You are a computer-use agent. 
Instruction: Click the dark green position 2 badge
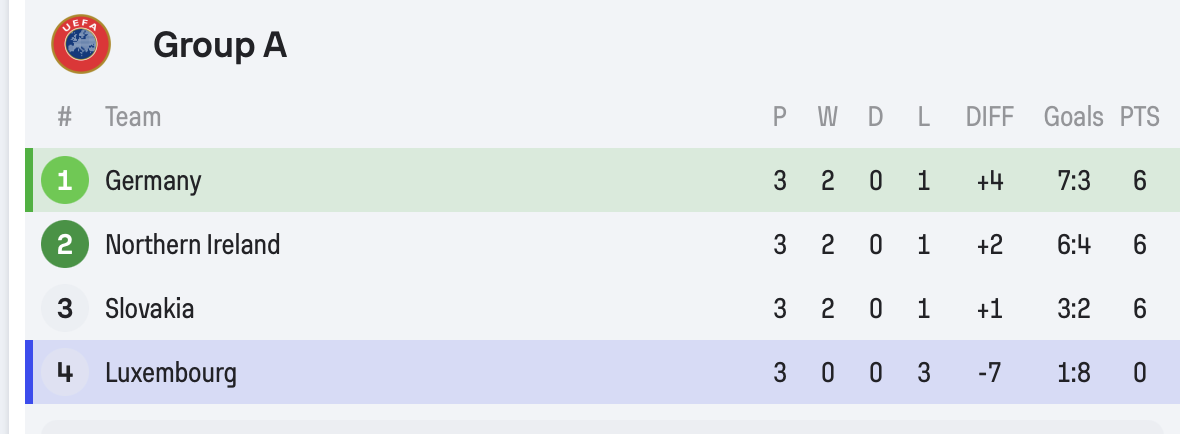(x=65, y=245)
